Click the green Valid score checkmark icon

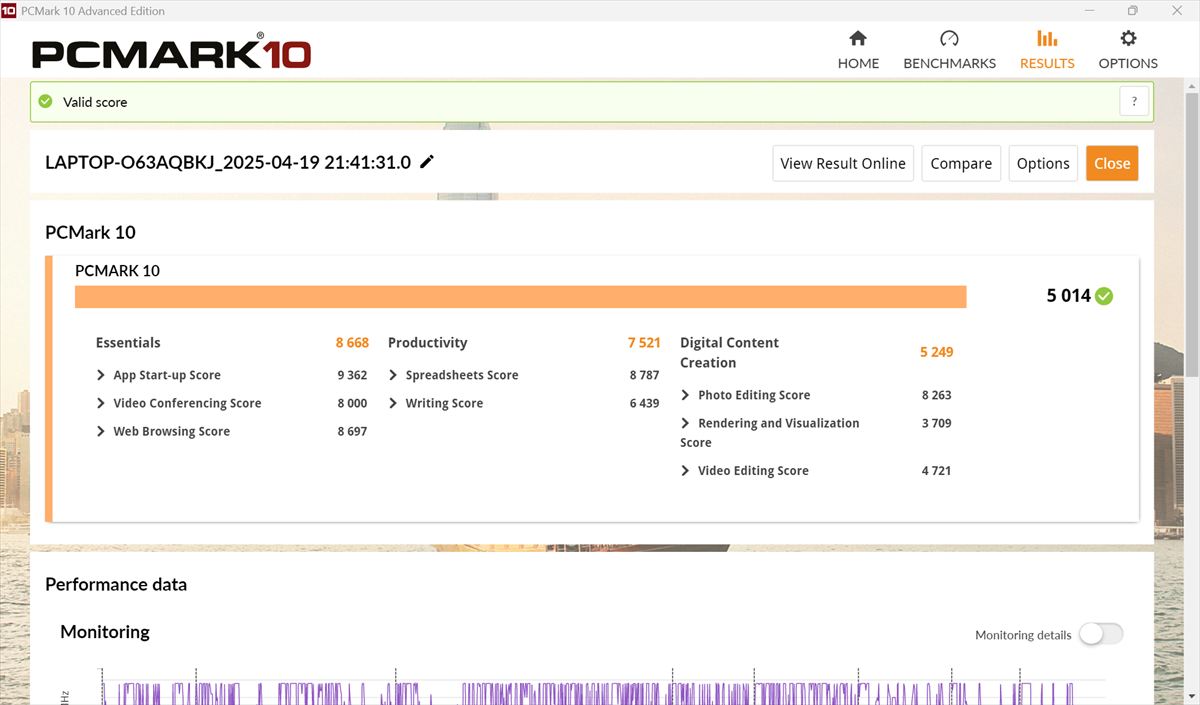coord(45,101)
